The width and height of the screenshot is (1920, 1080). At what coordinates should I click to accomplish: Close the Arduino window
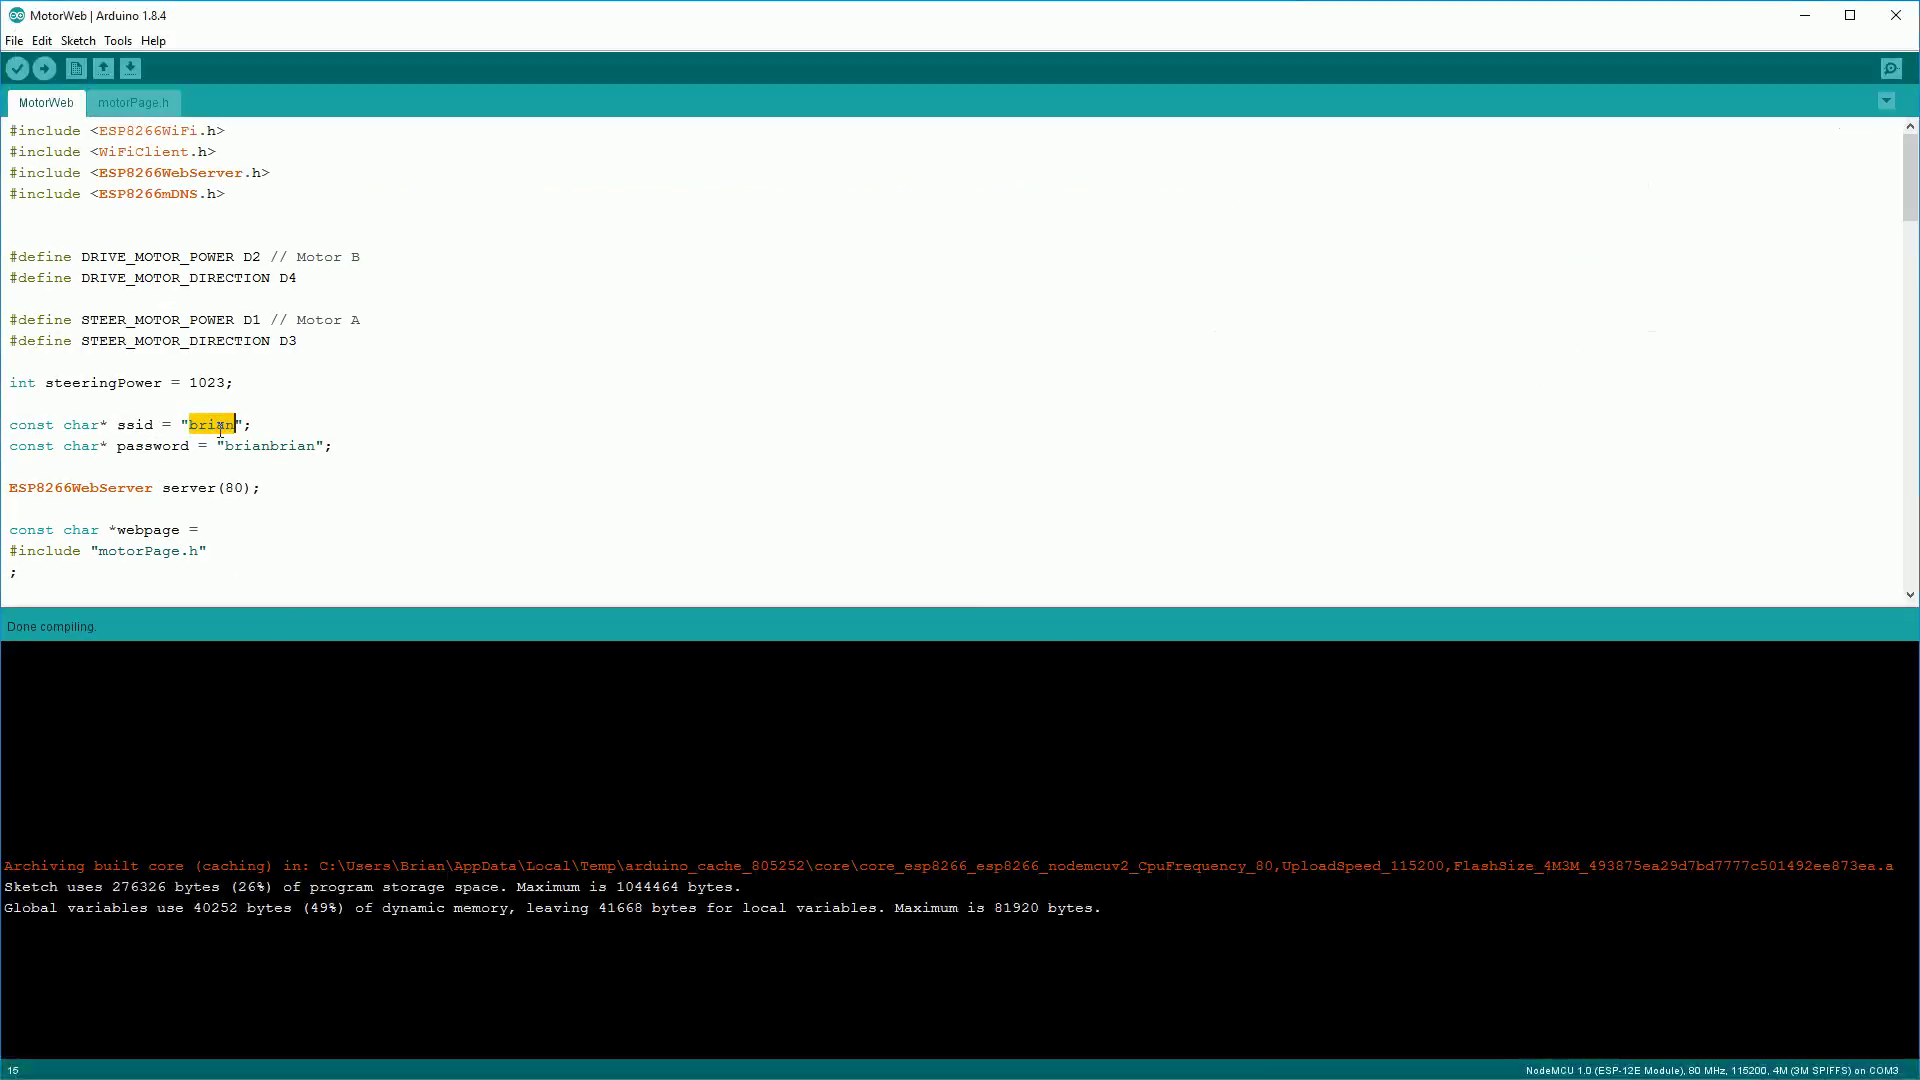[x=1896, y=15]
